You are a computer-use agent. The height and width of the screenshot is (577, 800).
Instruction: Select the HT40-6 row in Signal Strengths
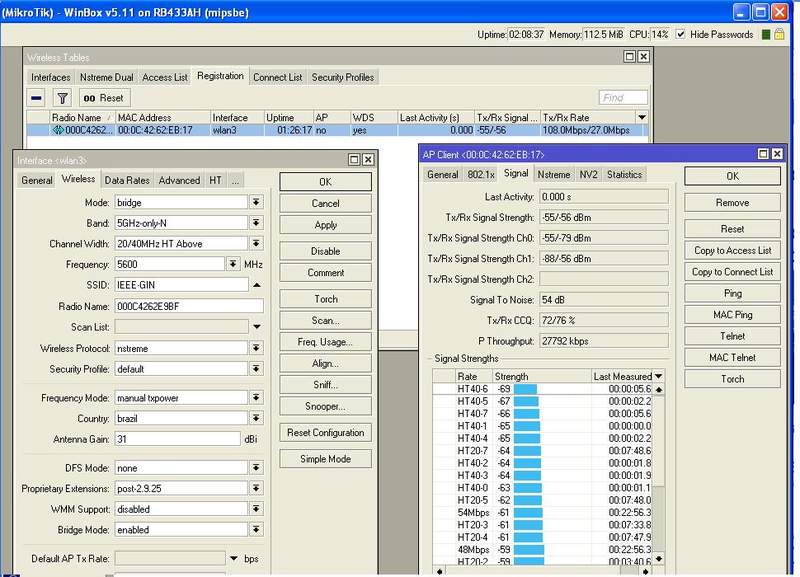point(543,389)
